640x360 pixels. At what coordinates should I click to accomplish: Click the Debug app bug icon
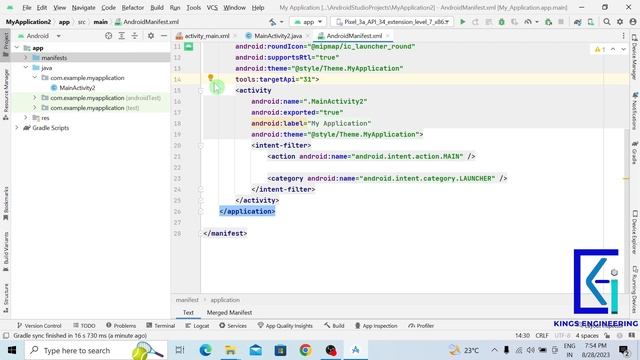[x=501, y=22]
